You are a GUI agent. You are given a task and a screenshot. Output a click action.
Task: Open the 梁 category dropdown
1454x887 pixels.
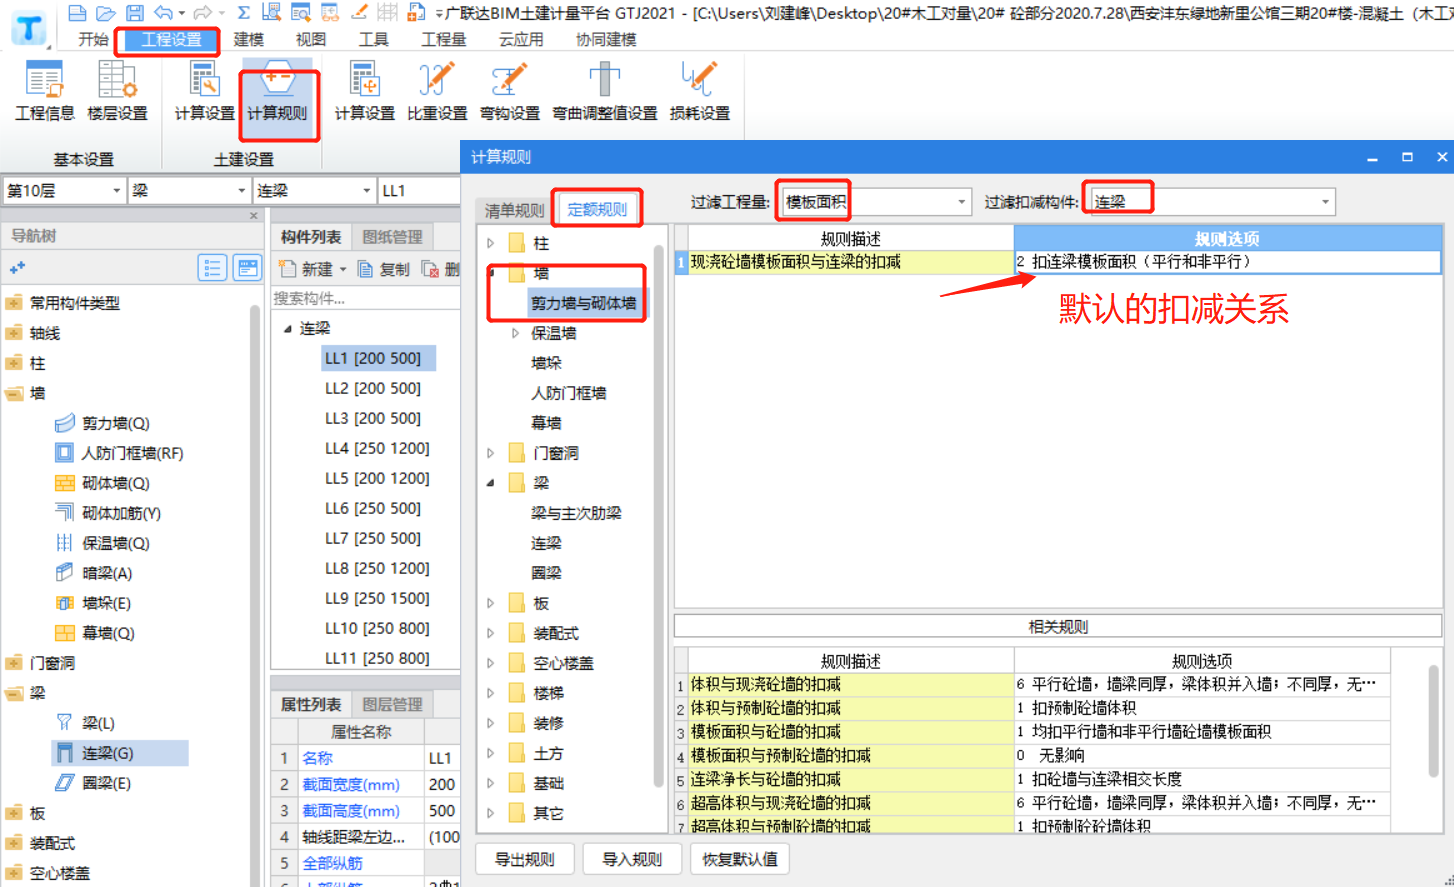(241, 190)
